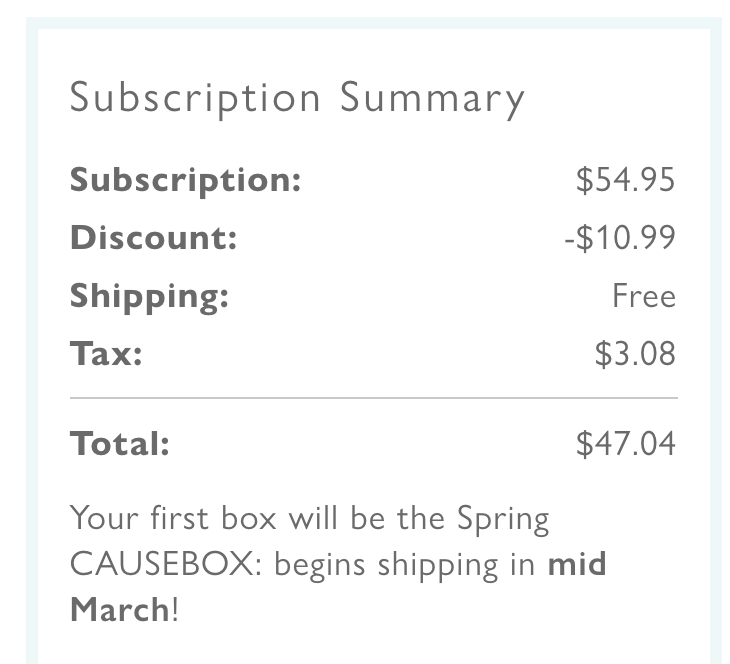Select the $47.04 total amount
This screenshot has height=664, width=730.
click(x=625, y=443)
